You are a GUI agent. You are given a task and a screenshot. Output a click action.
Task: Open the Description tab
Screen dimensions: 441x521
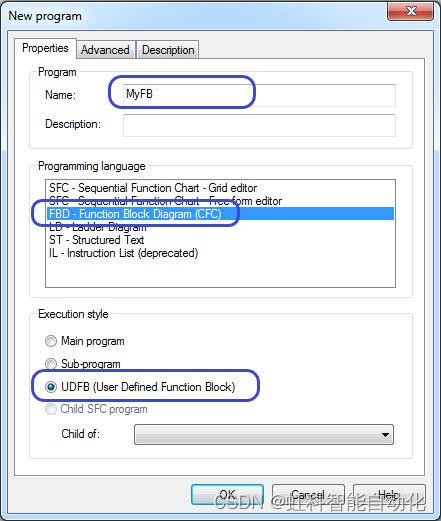click(x=168, y=50)
